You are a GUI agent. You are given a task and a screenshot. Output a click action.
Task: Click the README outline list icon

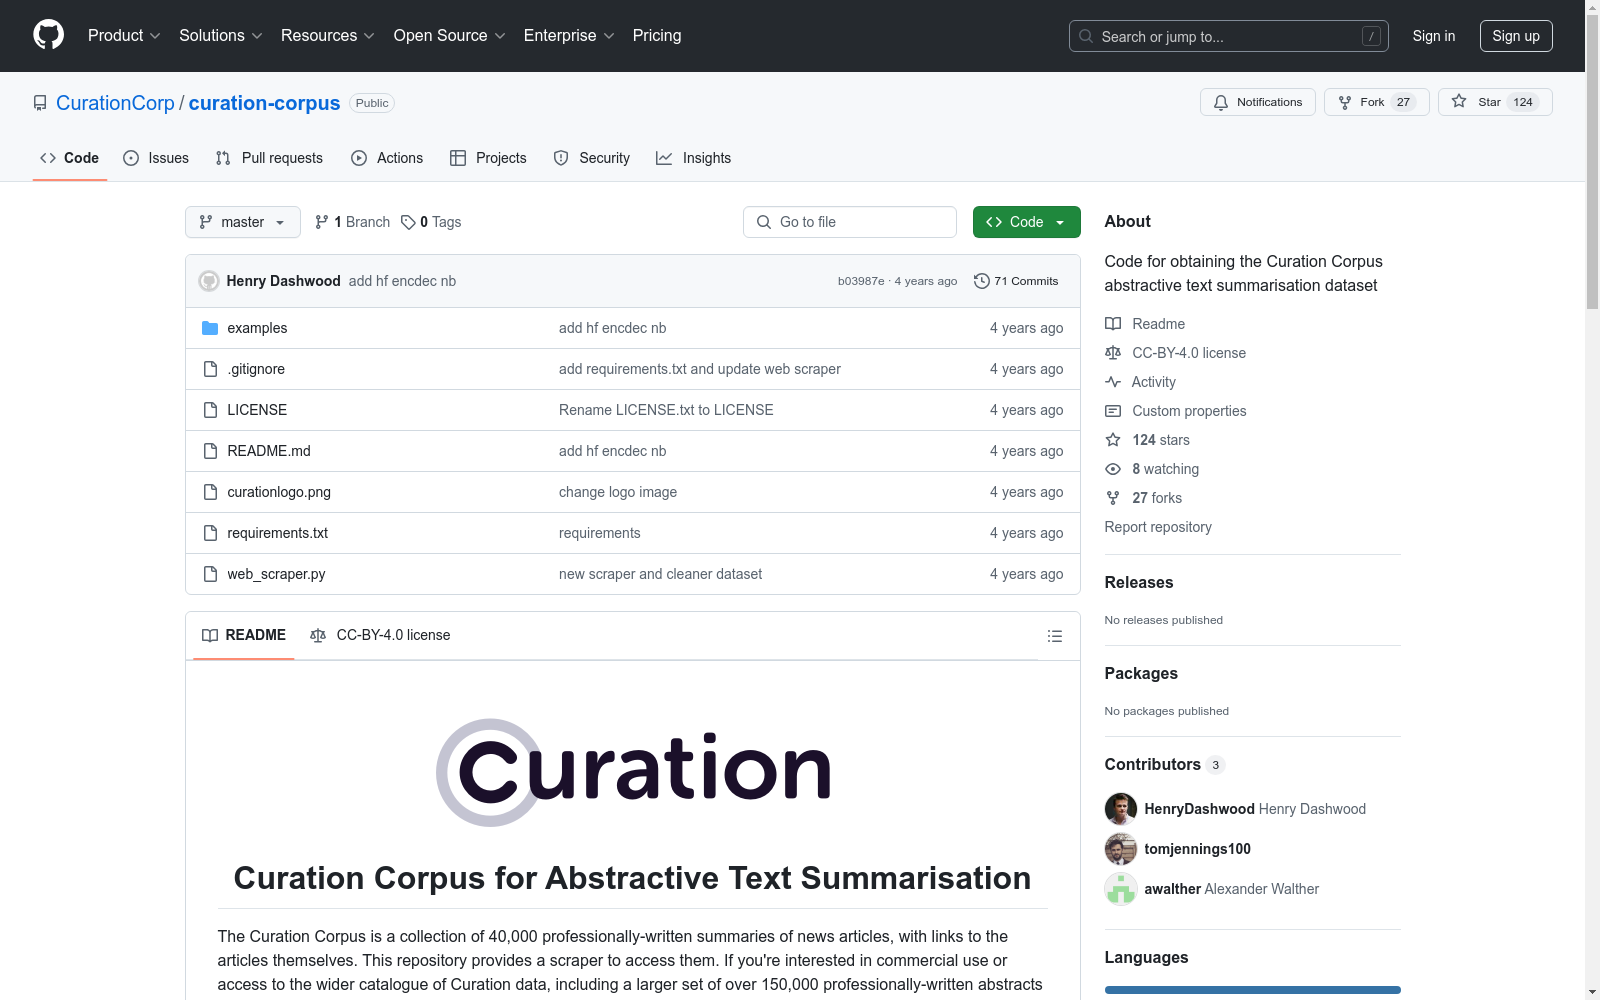(1054, 636)
